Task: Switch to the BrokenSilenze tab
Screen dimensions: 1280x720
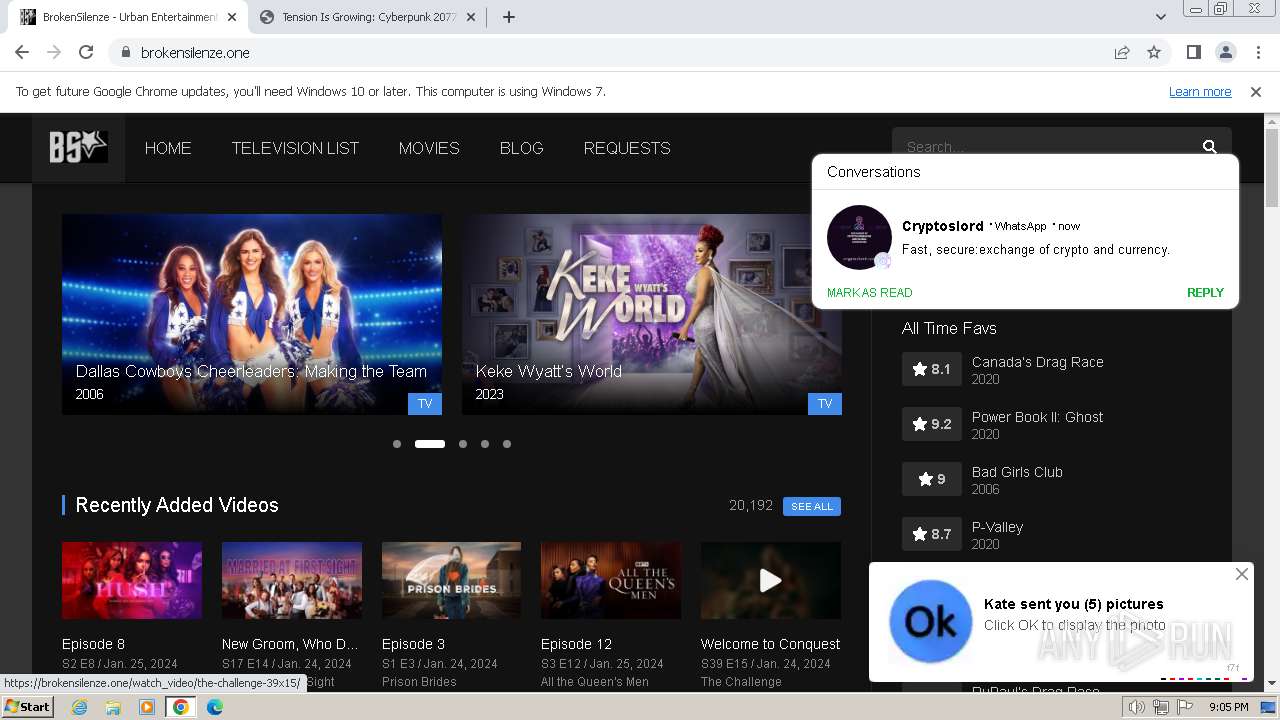Action: [x=129, y=17]
